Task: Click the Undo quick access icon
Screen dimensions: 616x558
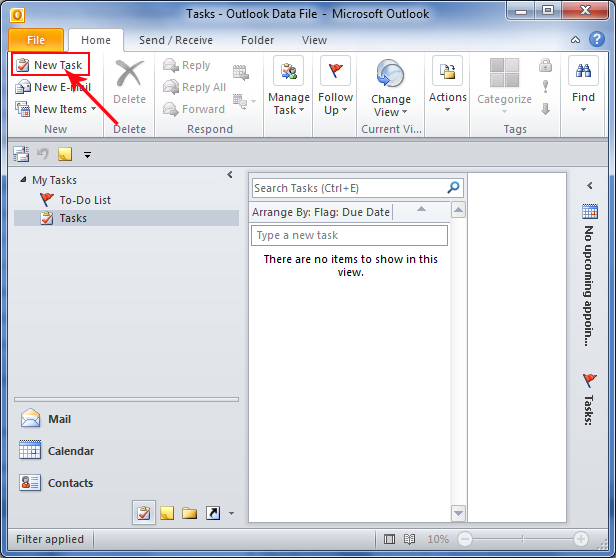Action: 42,153
